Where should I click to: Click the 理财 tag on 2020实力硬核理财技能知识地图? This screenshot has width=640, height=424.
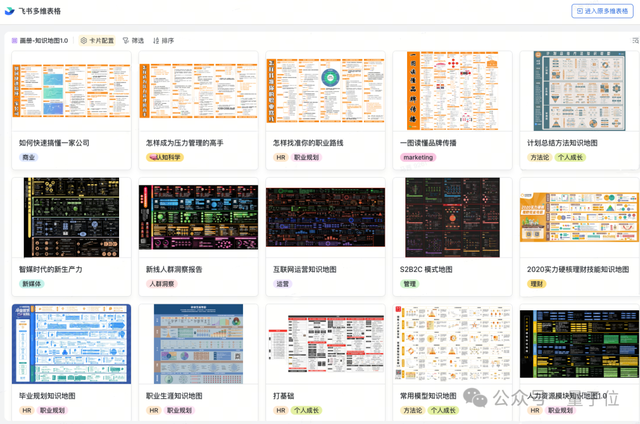point(536,284)
